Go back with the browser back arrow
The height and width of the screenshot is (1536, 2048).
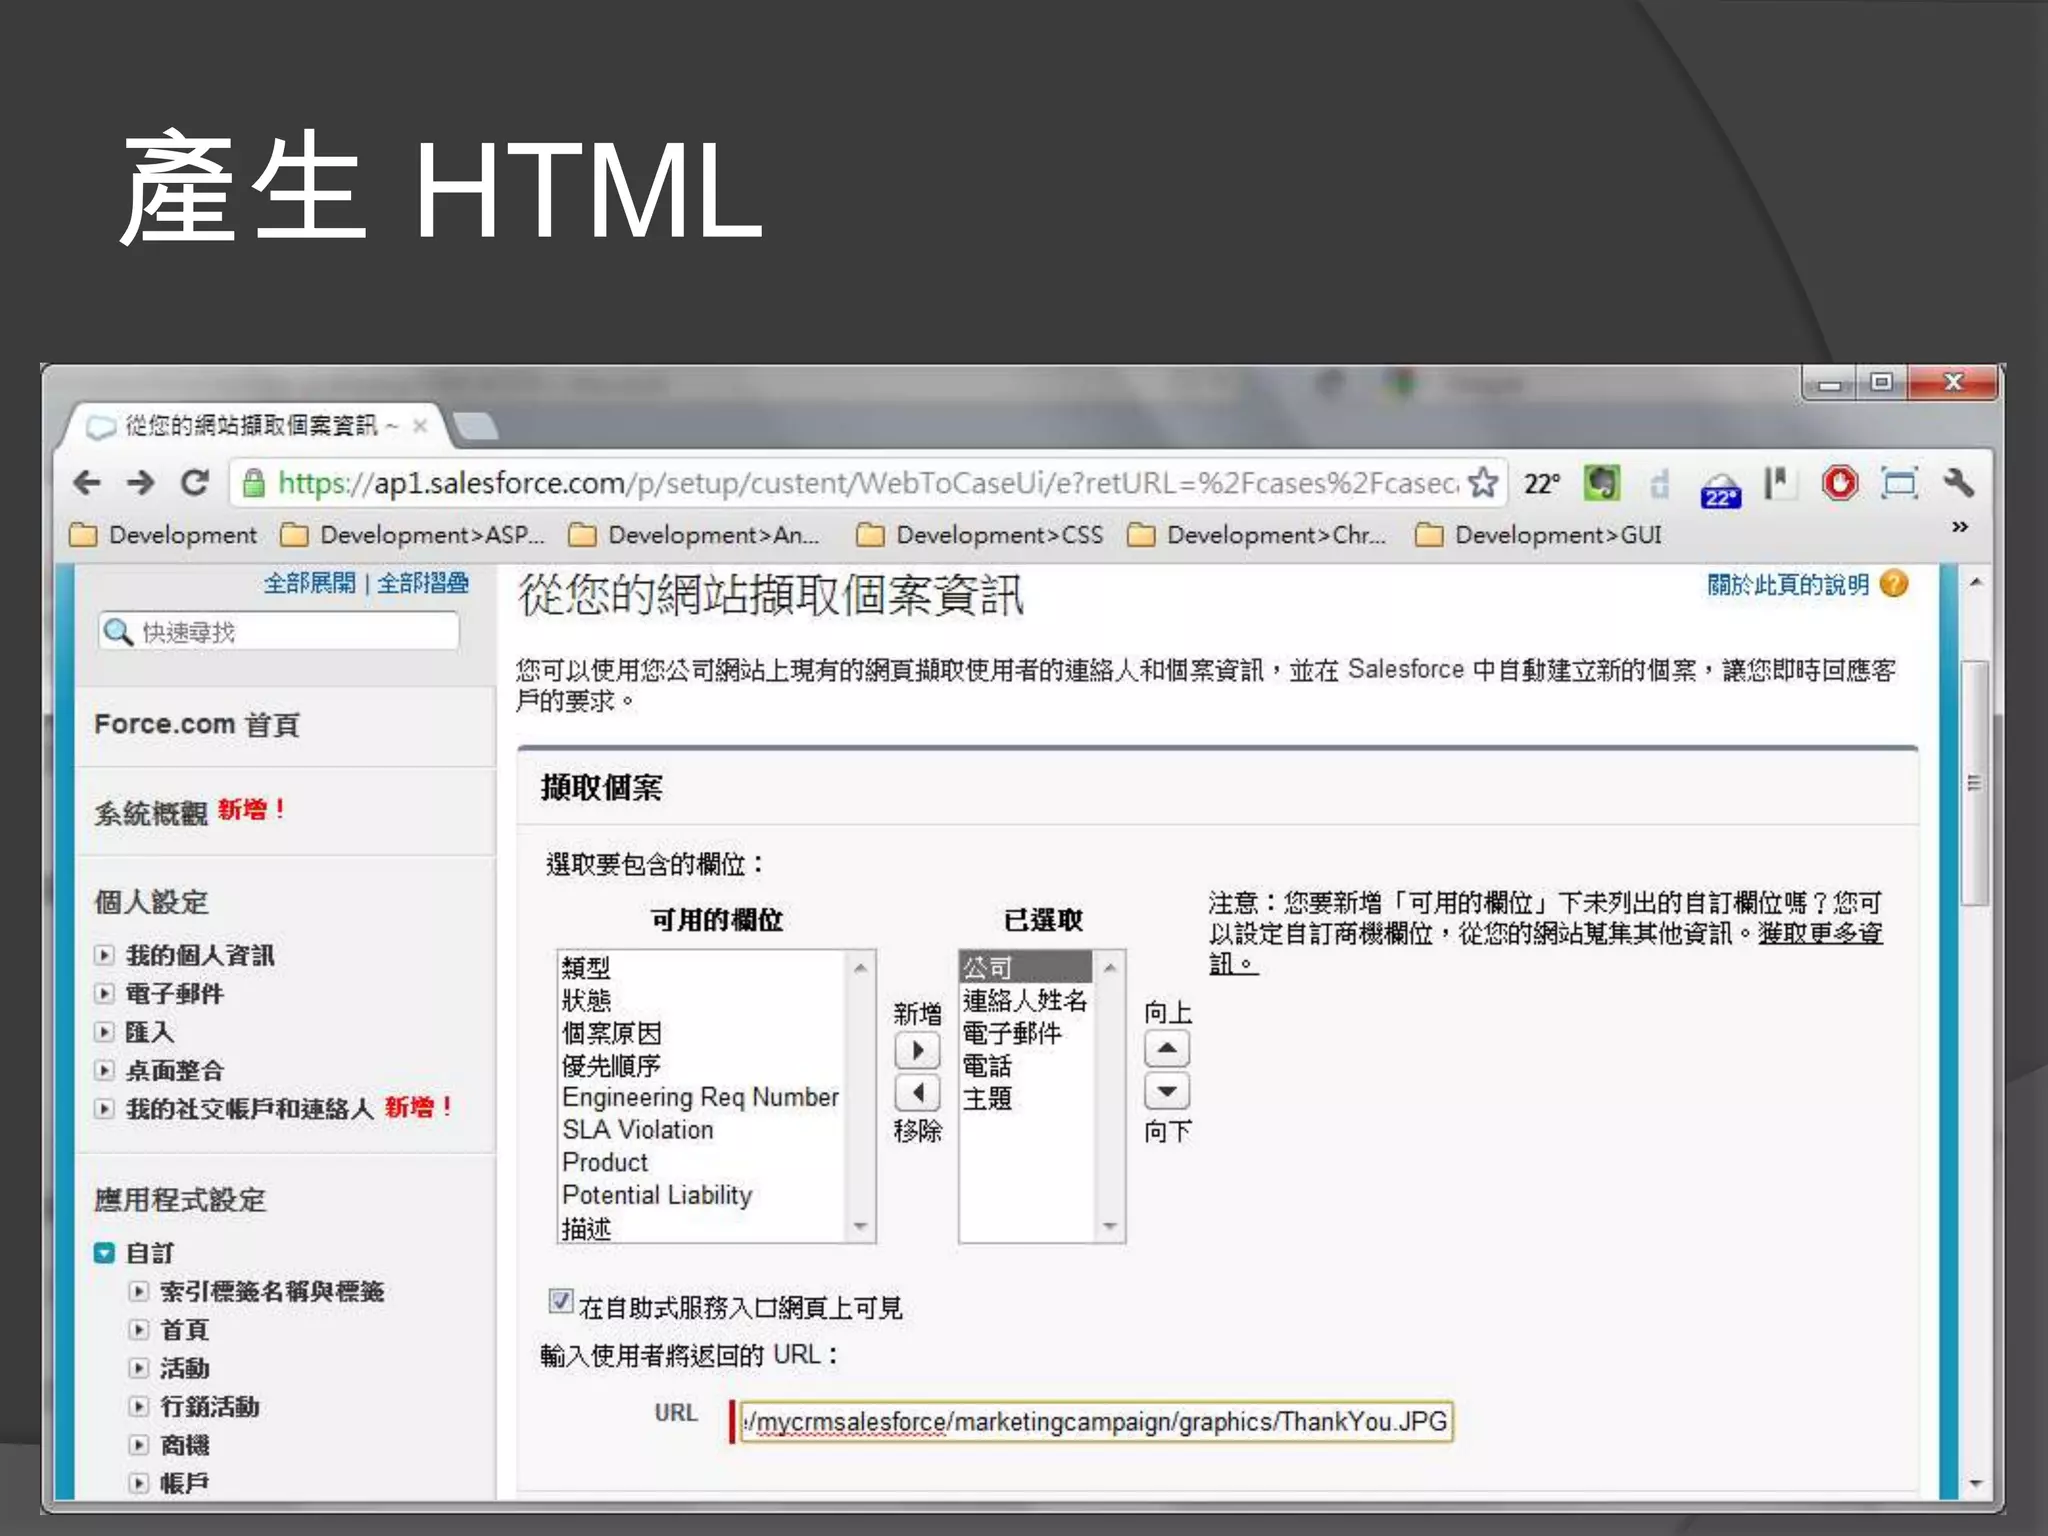click(x=87, y=484)
